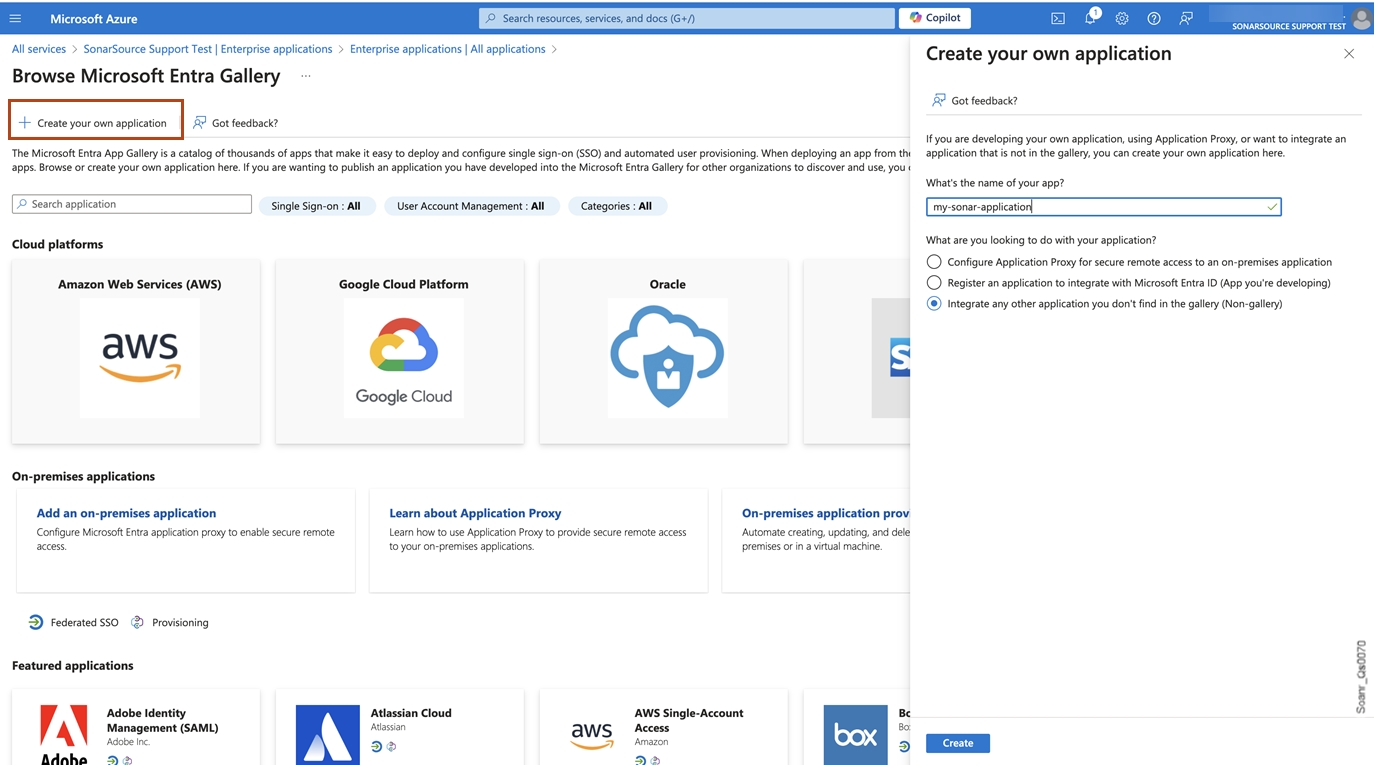Open the User Account Management filter

(x=471, y=204)
